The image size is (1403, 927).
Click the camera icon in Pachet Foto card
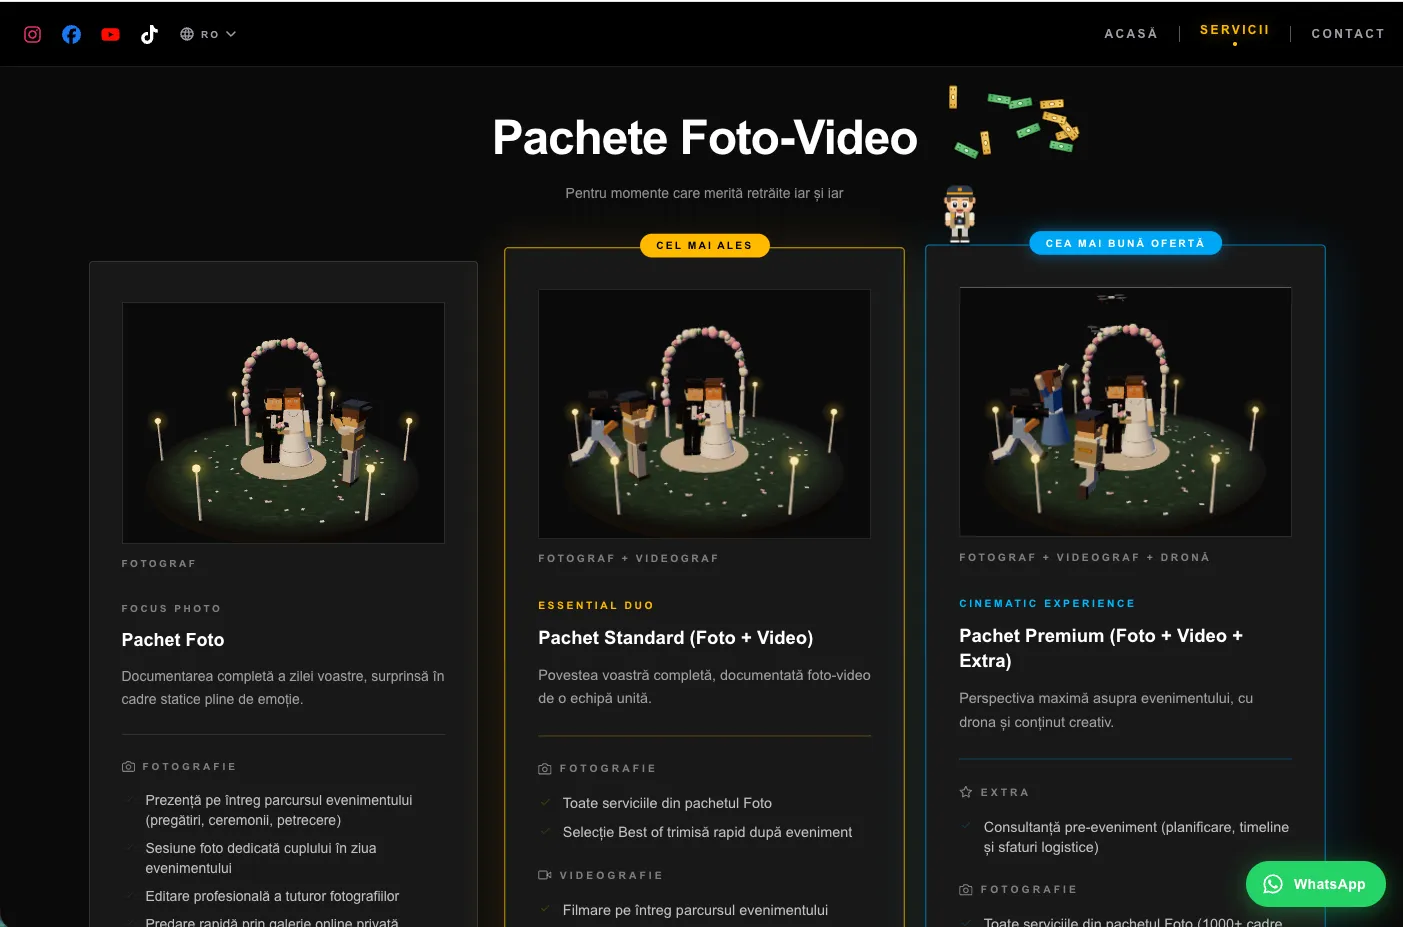(x=128, y=767)
